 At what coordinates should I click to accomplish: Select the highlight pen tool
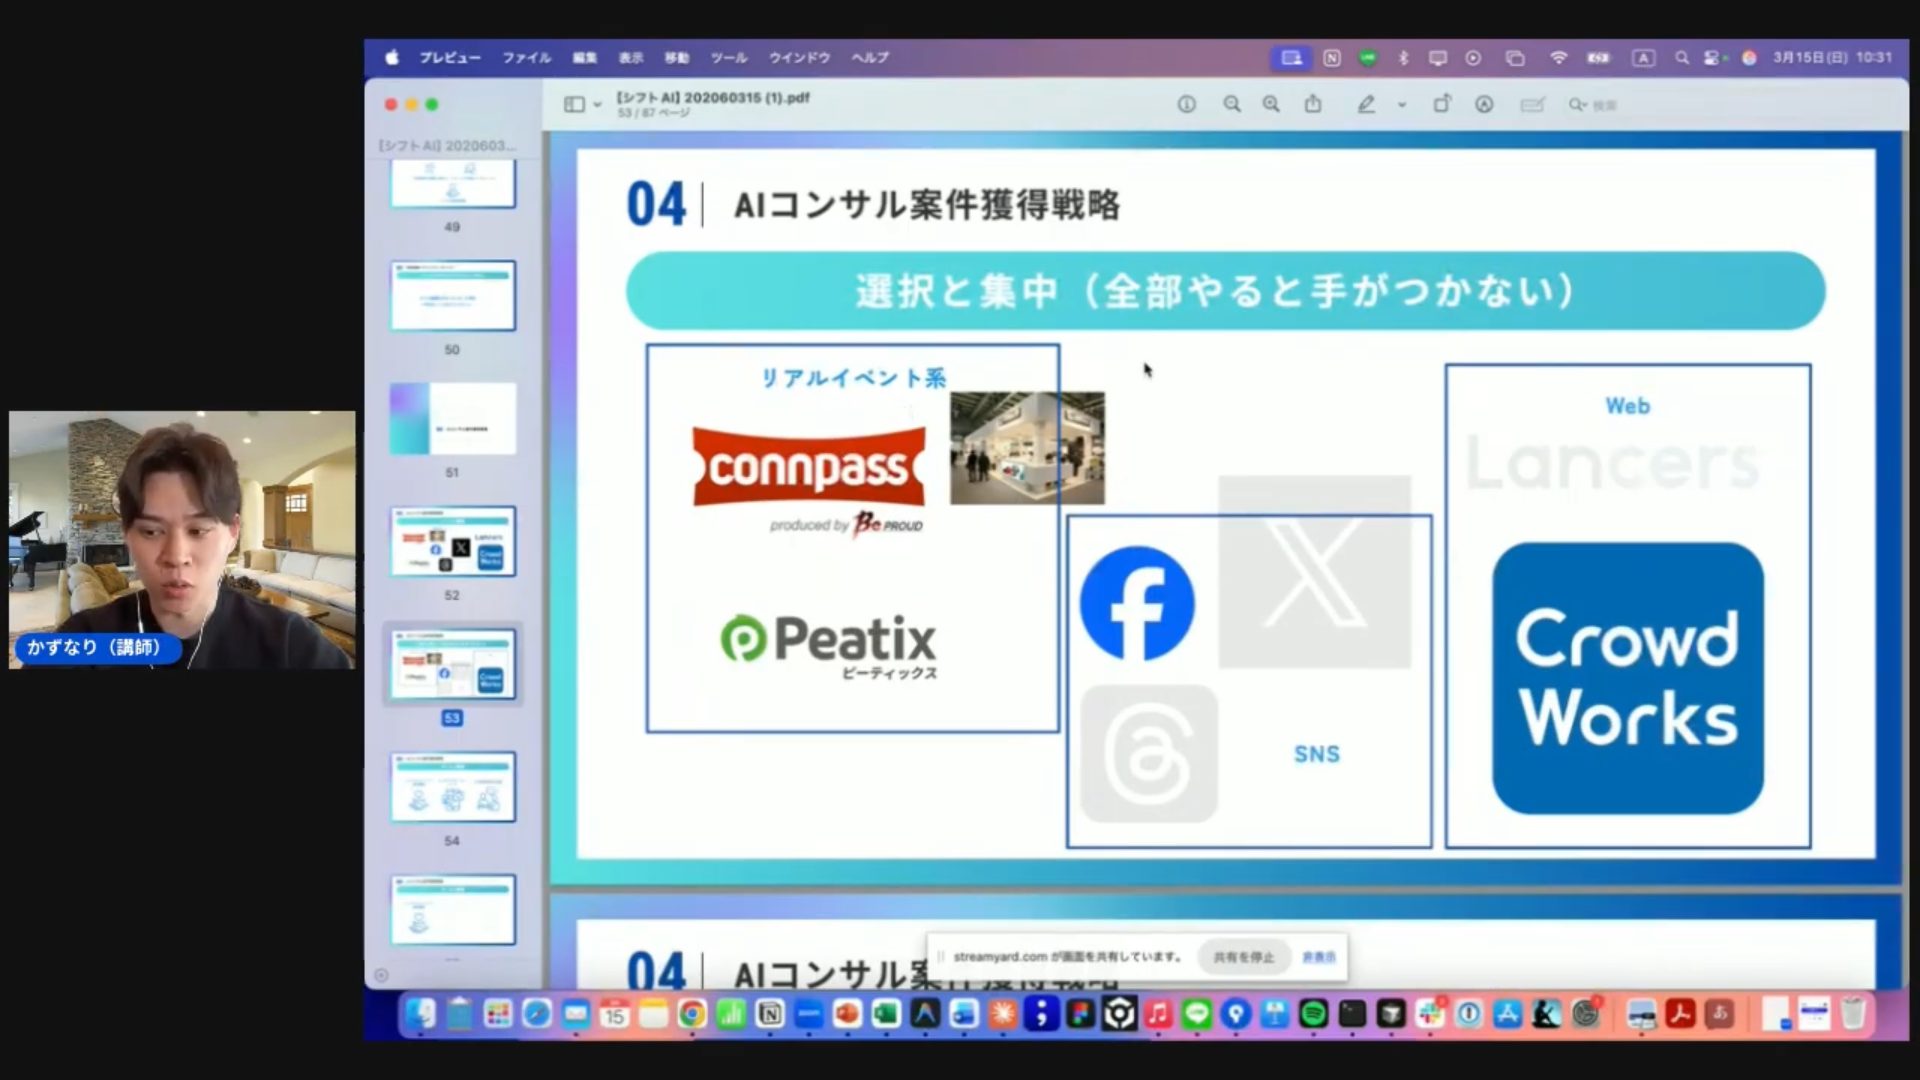click(x=1366, y=104)
